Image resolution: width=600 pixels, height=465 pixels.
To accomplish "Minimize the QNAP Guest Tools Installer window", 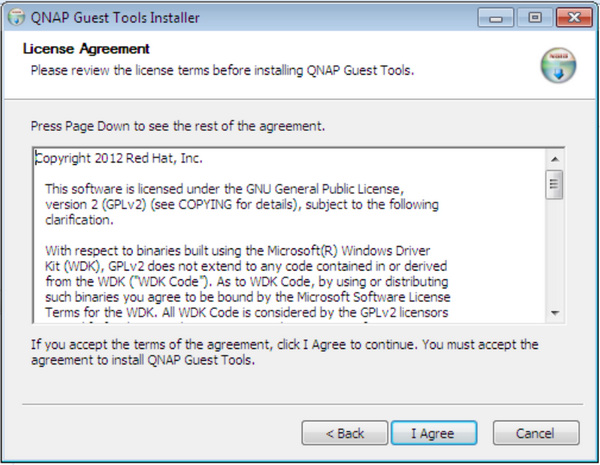I will pyautogui.click(x=496, y=18).
